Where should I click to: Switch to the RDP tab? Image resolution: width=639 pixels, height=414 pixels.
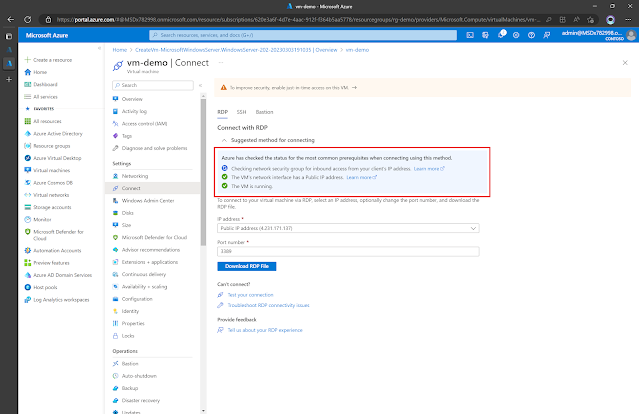(x=223, y=112)
